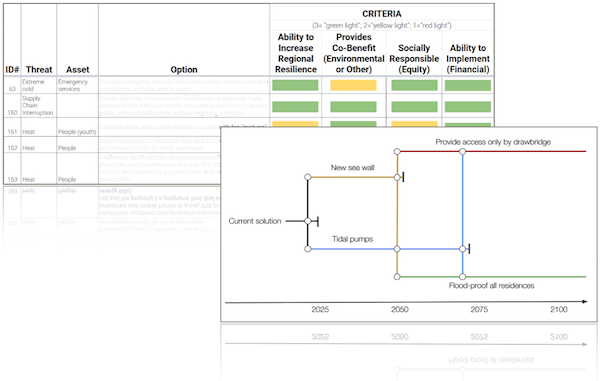Click green Regional Resilience cell in row 150
This screenshot has height=381, width=600.
(295, 107)
